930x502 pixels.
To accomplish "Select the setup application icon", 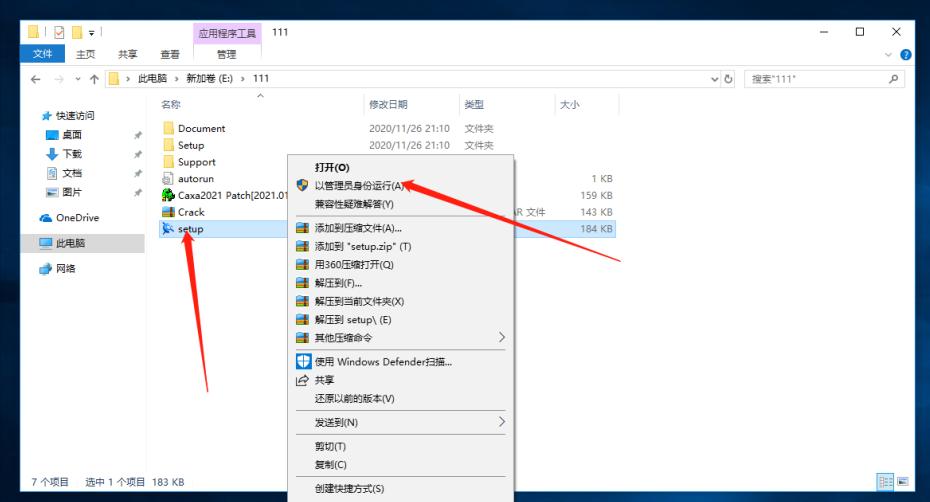I will [168, 229].
